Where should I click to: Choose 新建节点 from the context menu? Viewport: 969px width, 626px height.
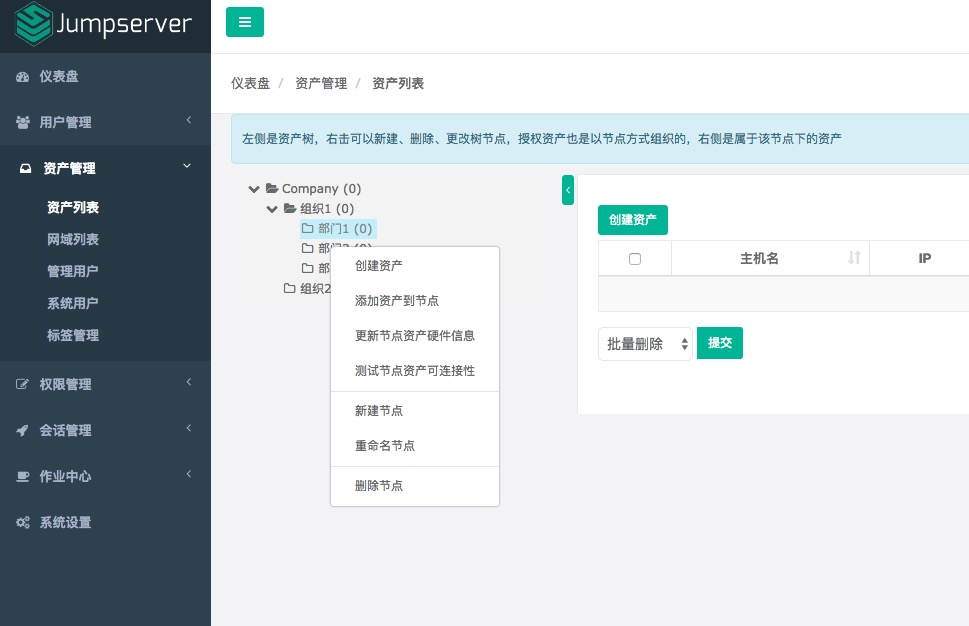click(x=379, y=411)
